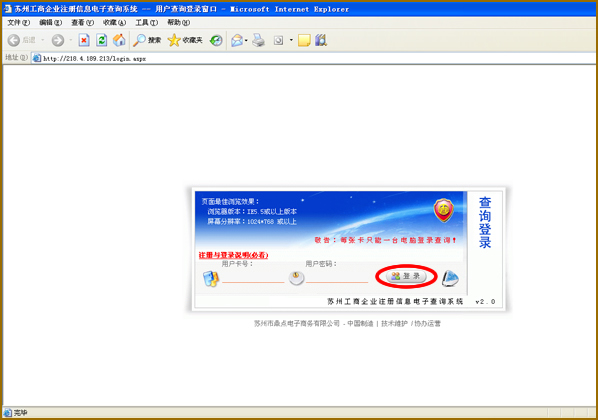Click the 苏州市鼎点电子商务有限公司 footer text
The height and width of the screenshot is (420, 598).
pyautogui.click(x=297, y=323)
